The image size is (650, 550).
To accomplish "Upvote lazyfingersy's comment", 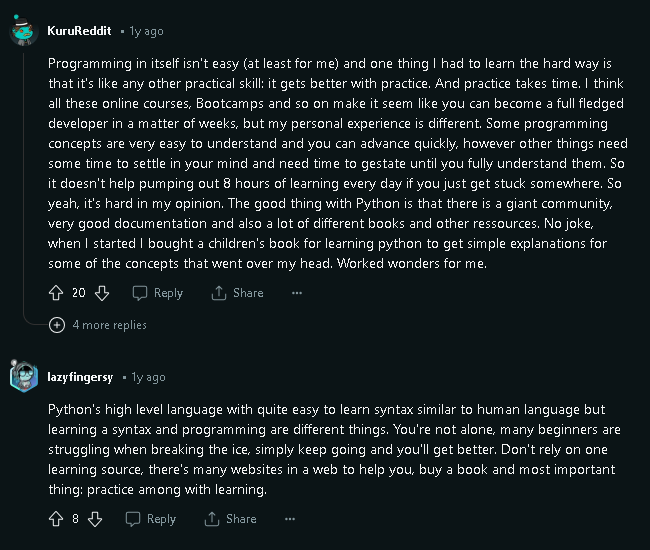I will (56, 519).
